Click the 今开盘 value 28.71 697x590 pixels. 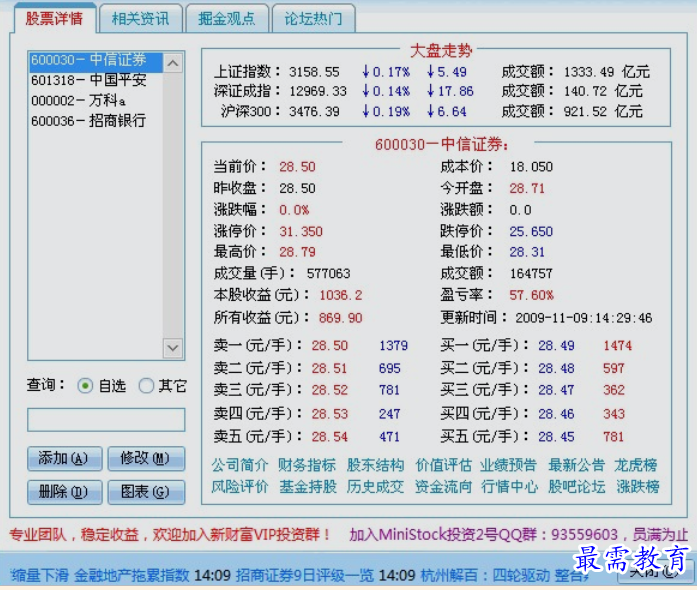click(x=527, y=188)
